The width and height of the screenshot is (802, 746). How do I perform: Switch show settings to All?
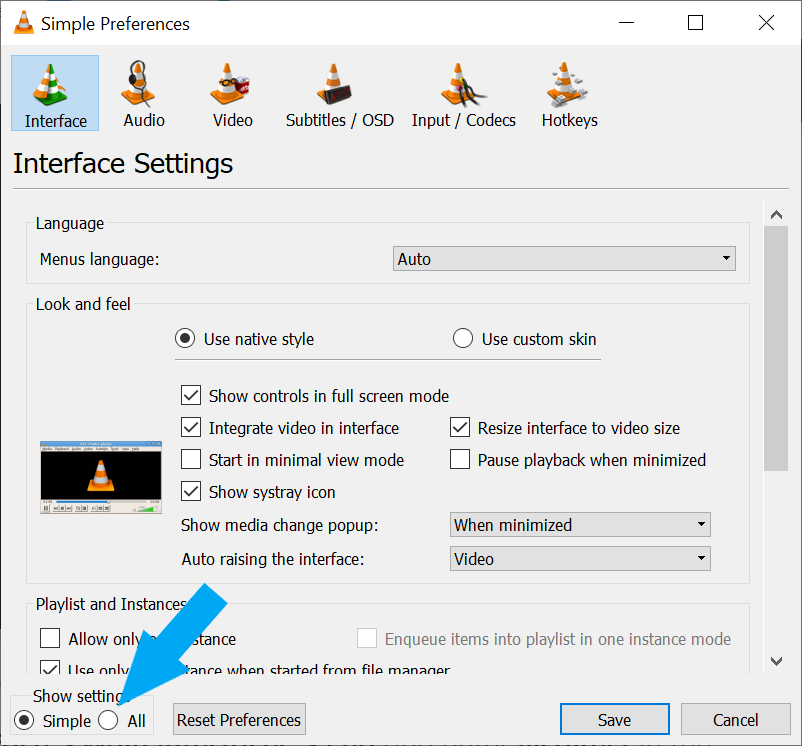(108, 720)
